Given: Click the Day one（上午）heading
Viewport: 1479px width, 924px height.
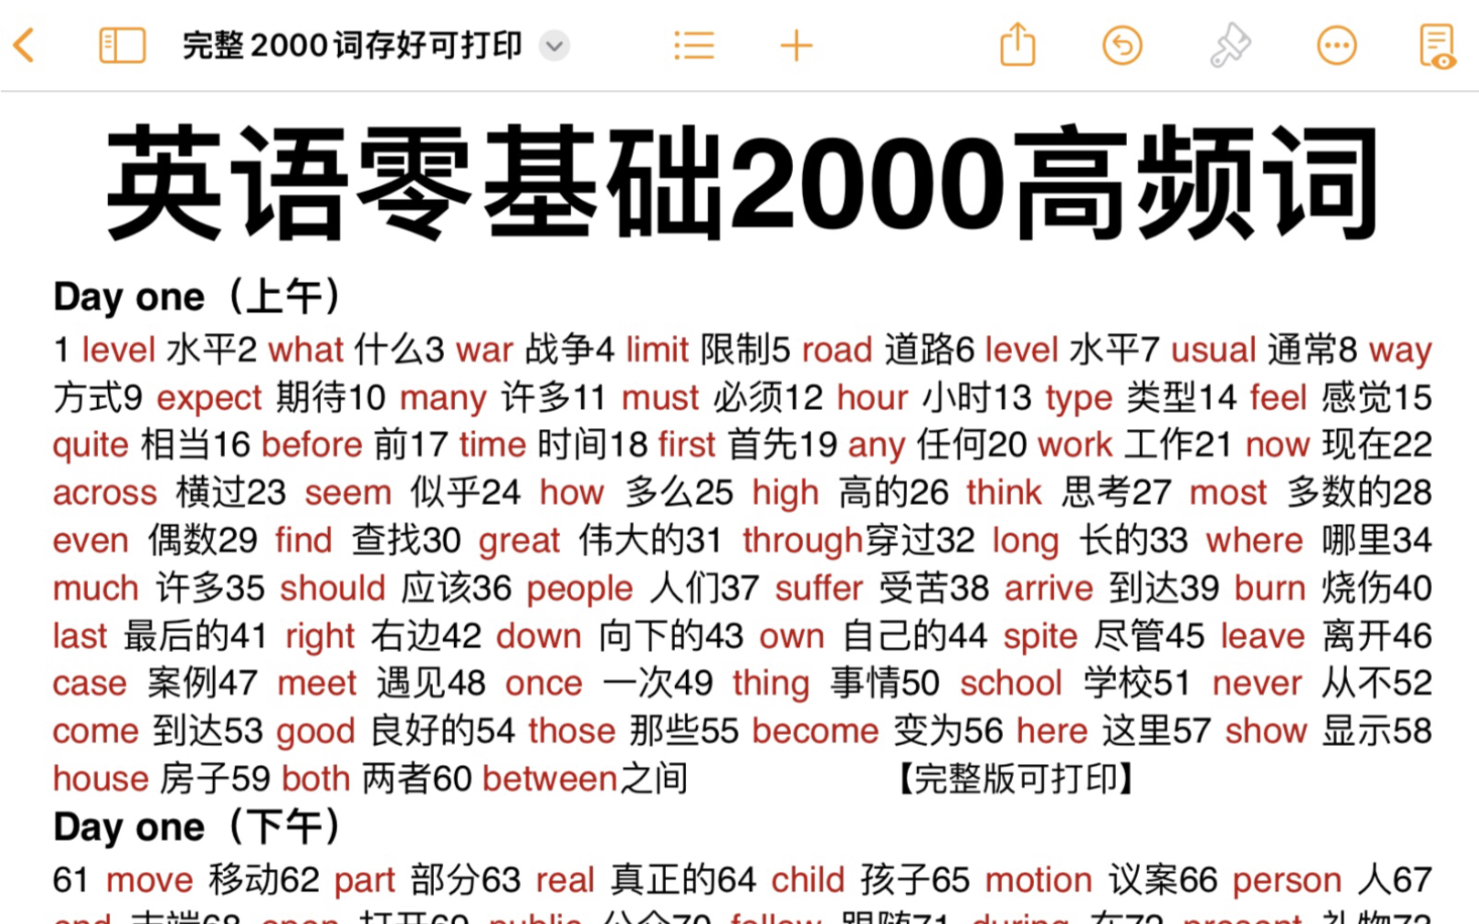Looking at the screenshot, I should coord(198,296).
